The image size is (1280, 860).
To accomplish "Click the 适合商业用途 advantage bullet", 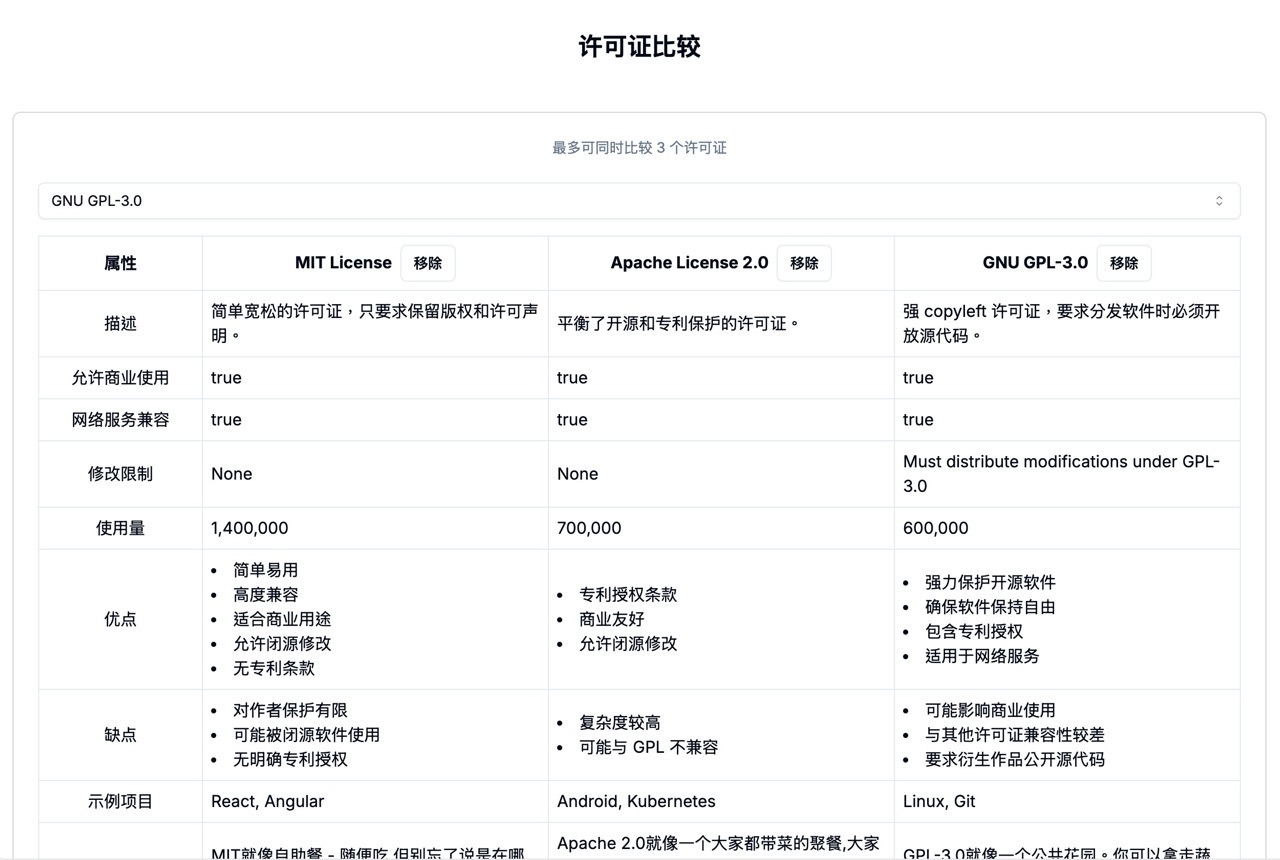I will [x=282, y=619].
